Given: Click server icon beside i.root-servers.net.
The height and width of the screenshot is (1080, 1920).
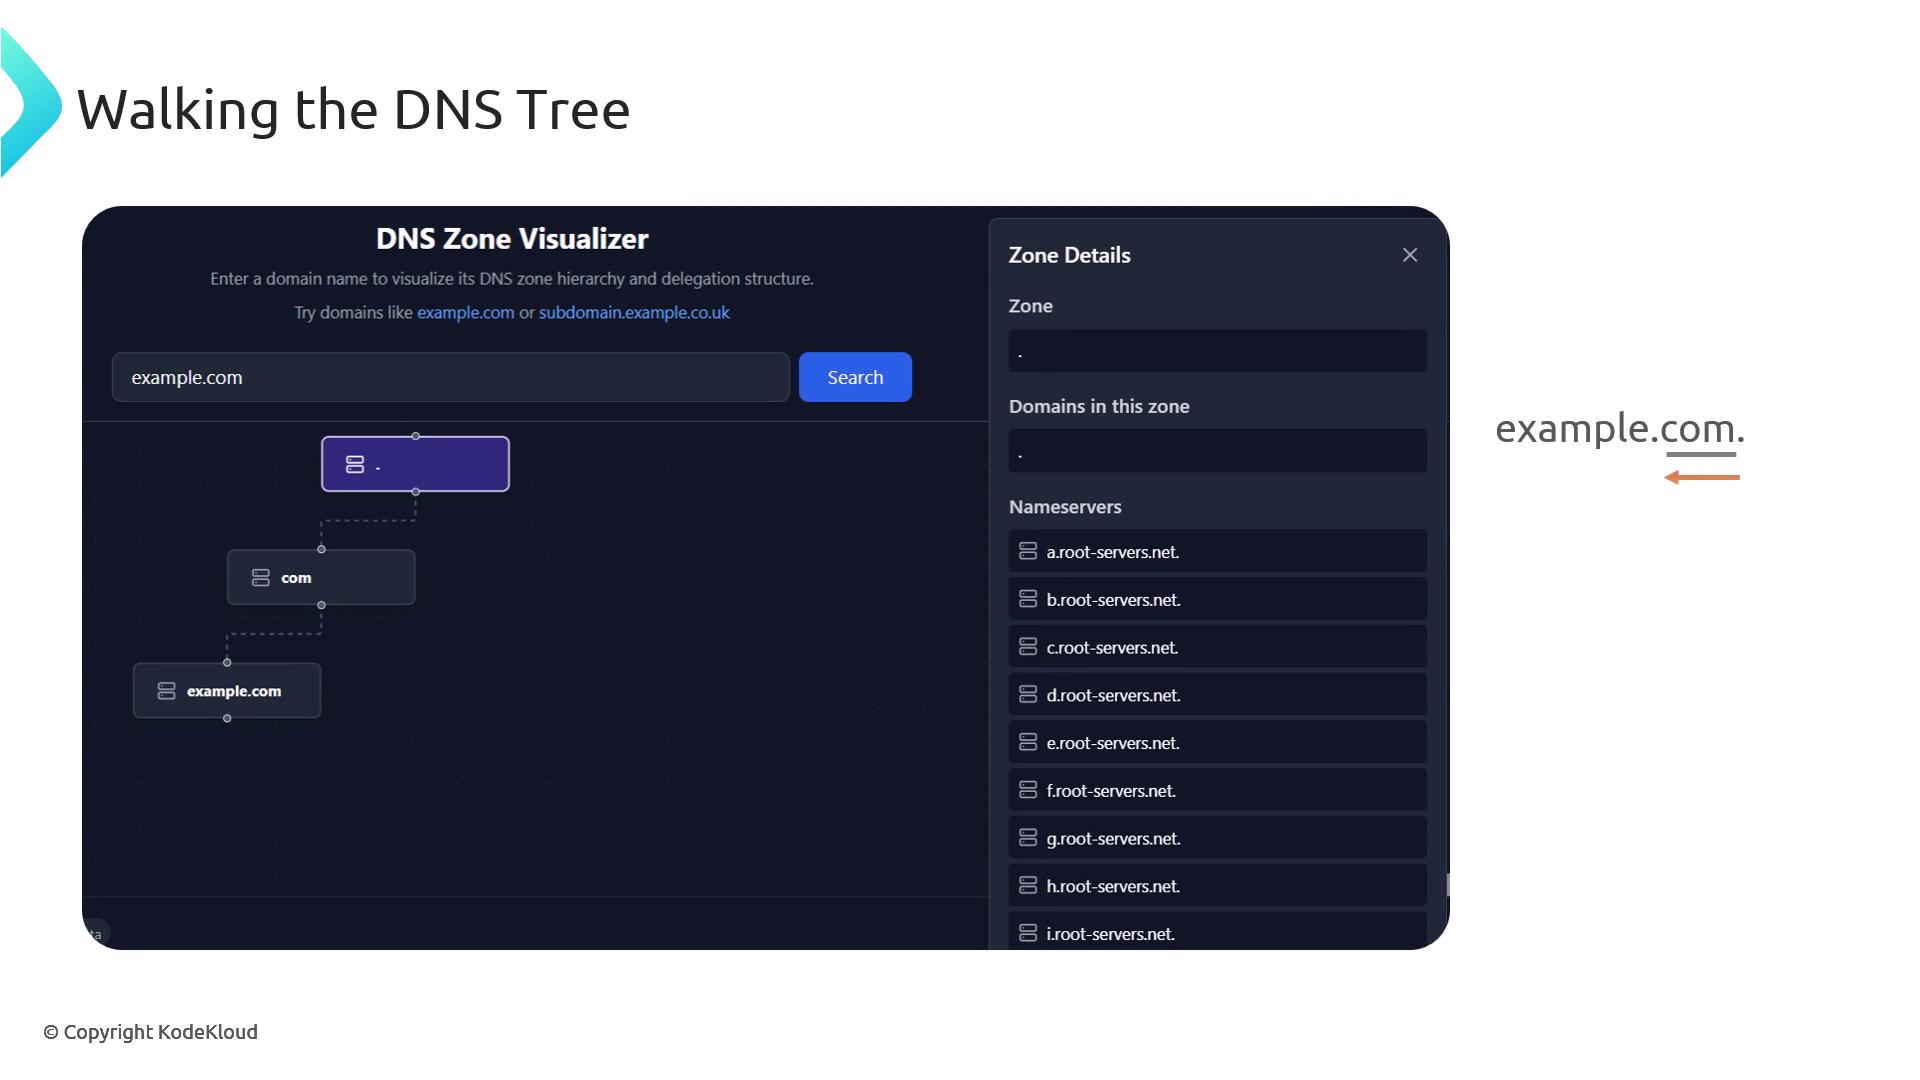Looking at the screenshot, I should click(1028, 933).
